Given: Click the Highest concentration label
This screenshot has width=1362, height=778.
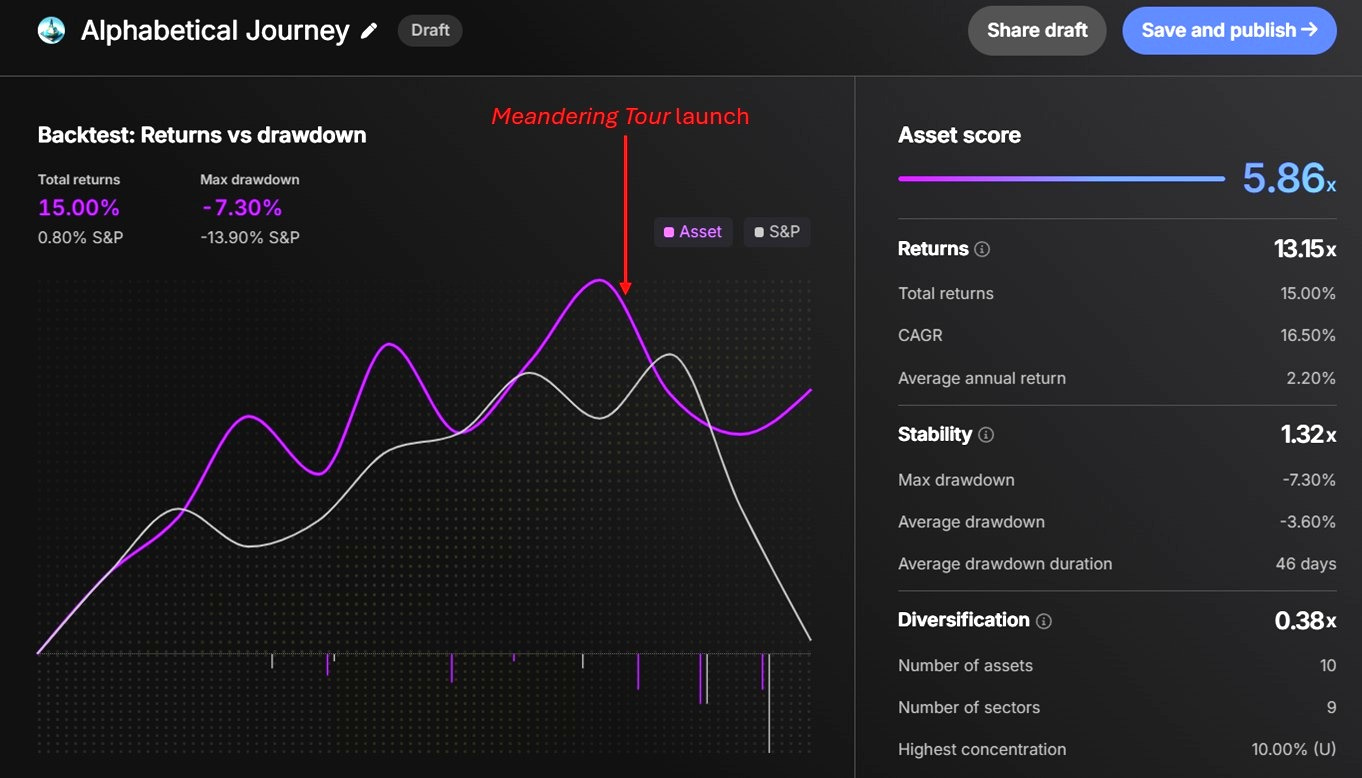Looking at the screenshot, I should pos(982,750).
